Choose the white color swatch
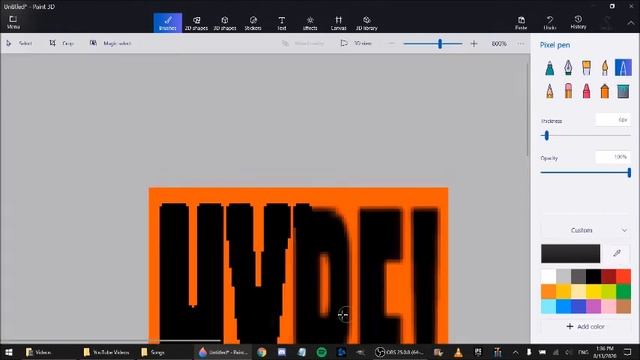This screenshot has height=360, width=640. pyautogui.click(x=549, y=277)
